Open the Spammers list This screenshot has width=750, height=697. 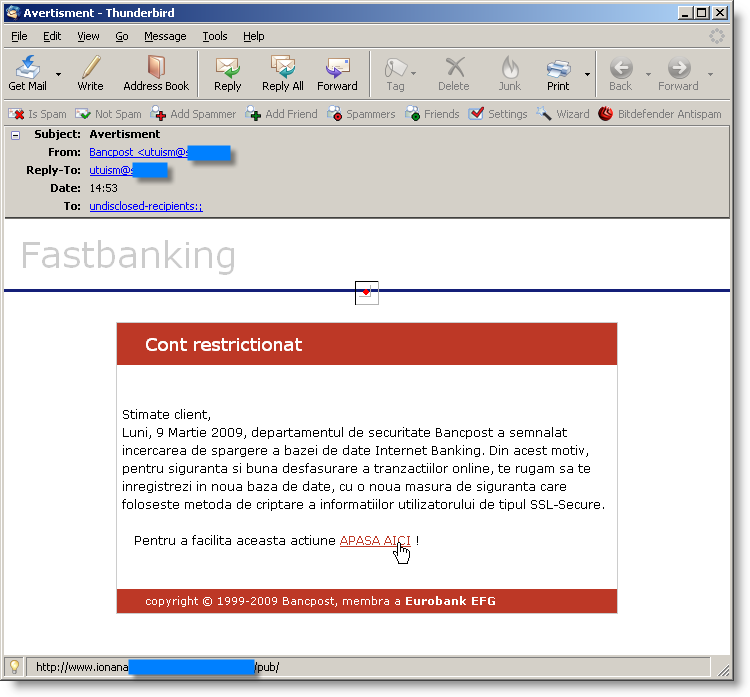(x=362, y=114)
